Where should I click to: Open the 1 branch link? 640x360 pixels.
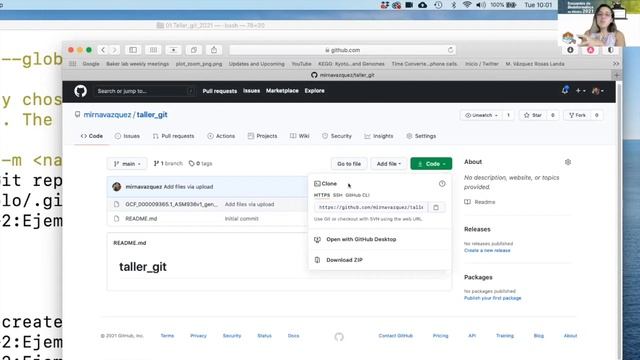168,164
